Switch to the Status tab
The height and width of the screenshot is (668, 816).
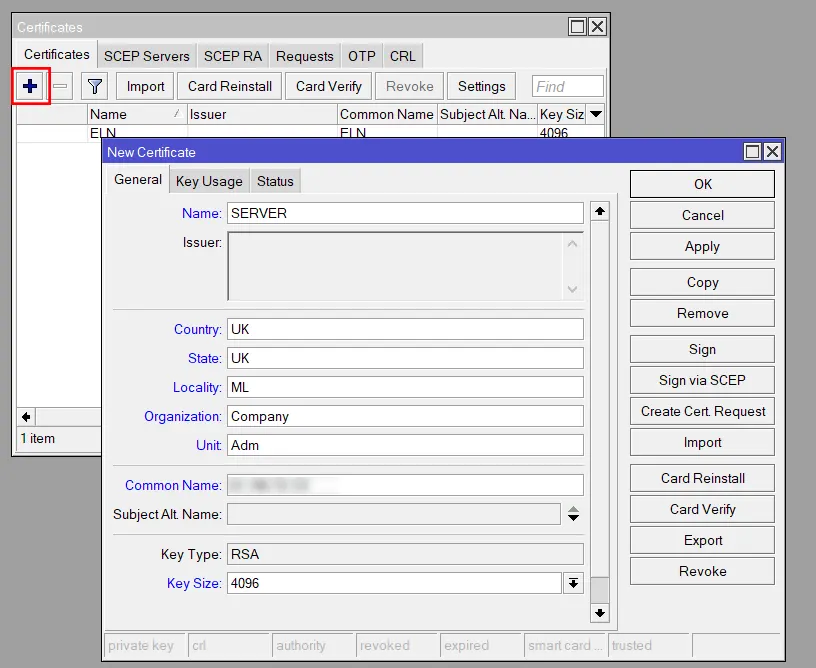[275, 181]
